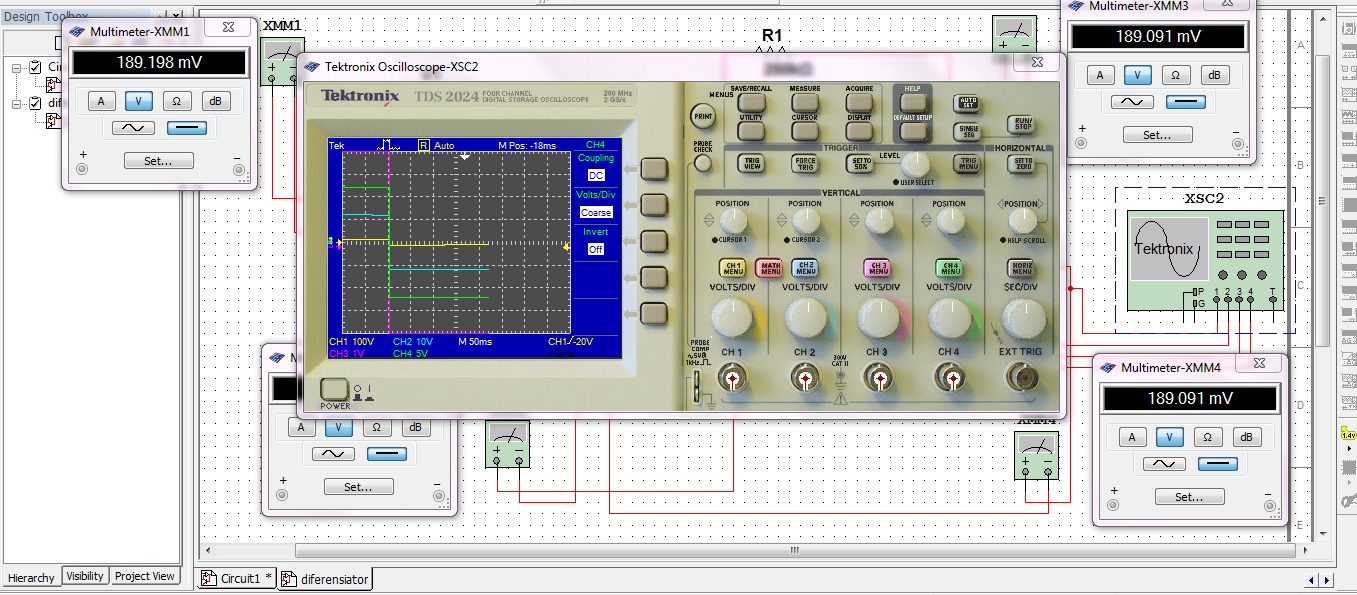Image resolution: width=1357 pixels, height=595 pixels.
Task: Click the CH1 VOLTS/DIV knob
Action: [733, 318]
